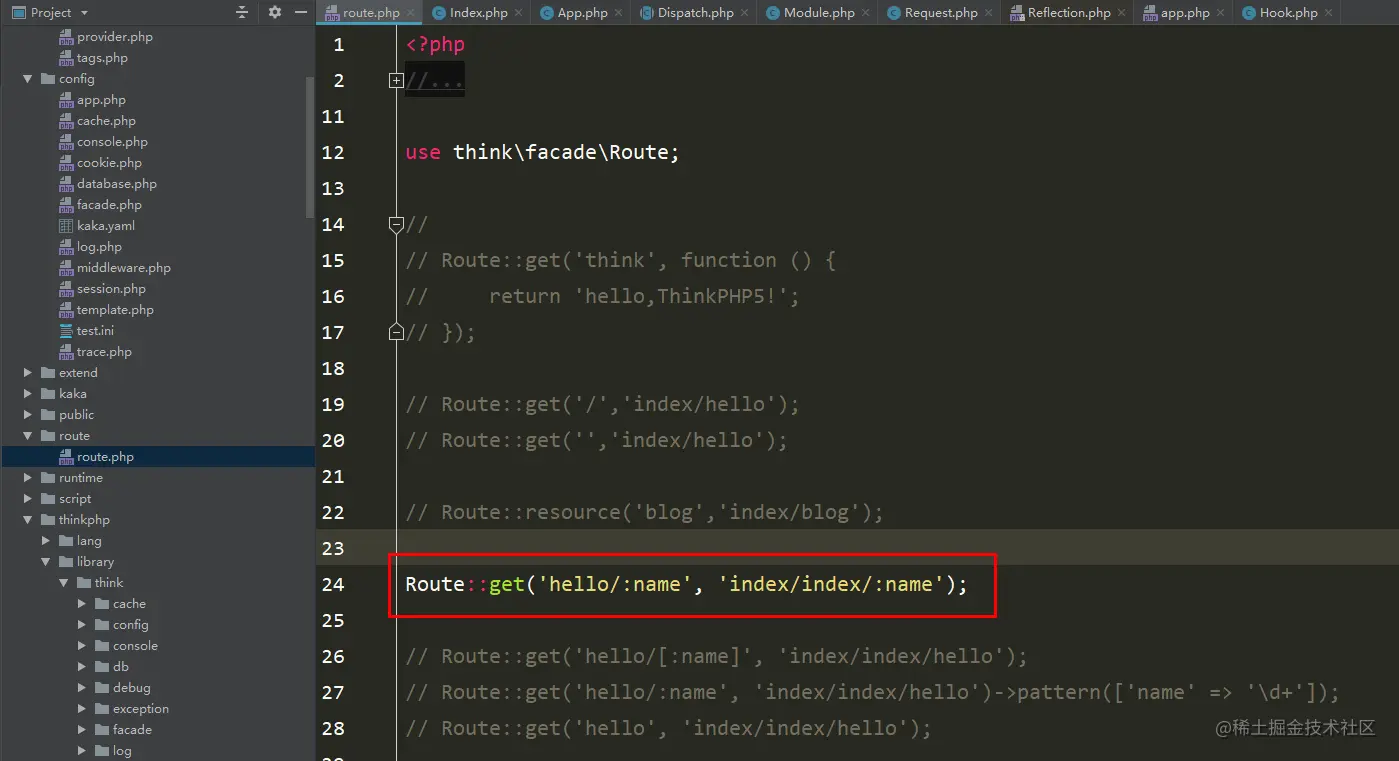
Task: Select template.php in the Project tree
Action: 115,310
